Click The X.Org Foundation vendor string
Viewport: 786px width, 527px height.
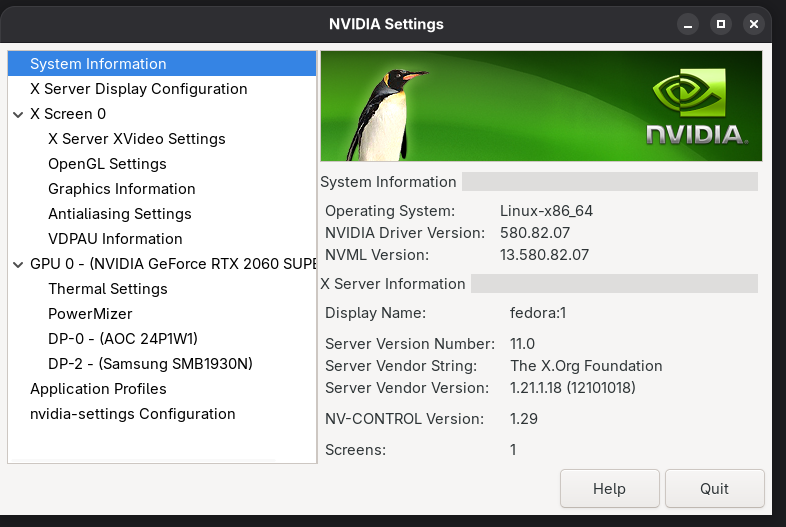586,366
